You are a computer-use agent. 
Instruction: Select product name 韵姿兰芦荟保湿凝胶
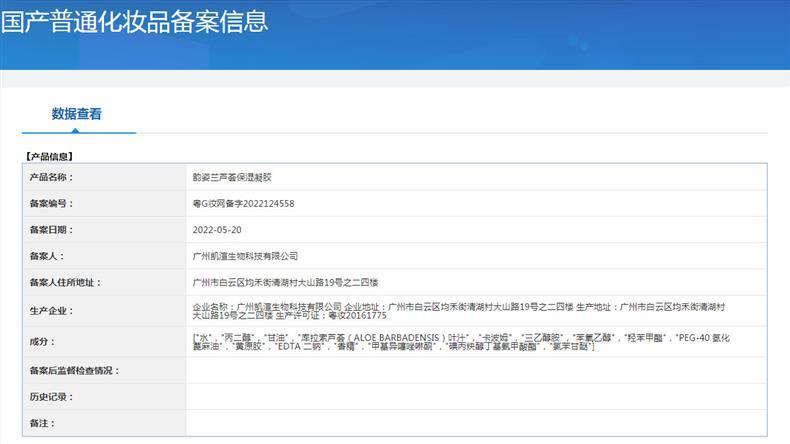(x=232, y=177)
